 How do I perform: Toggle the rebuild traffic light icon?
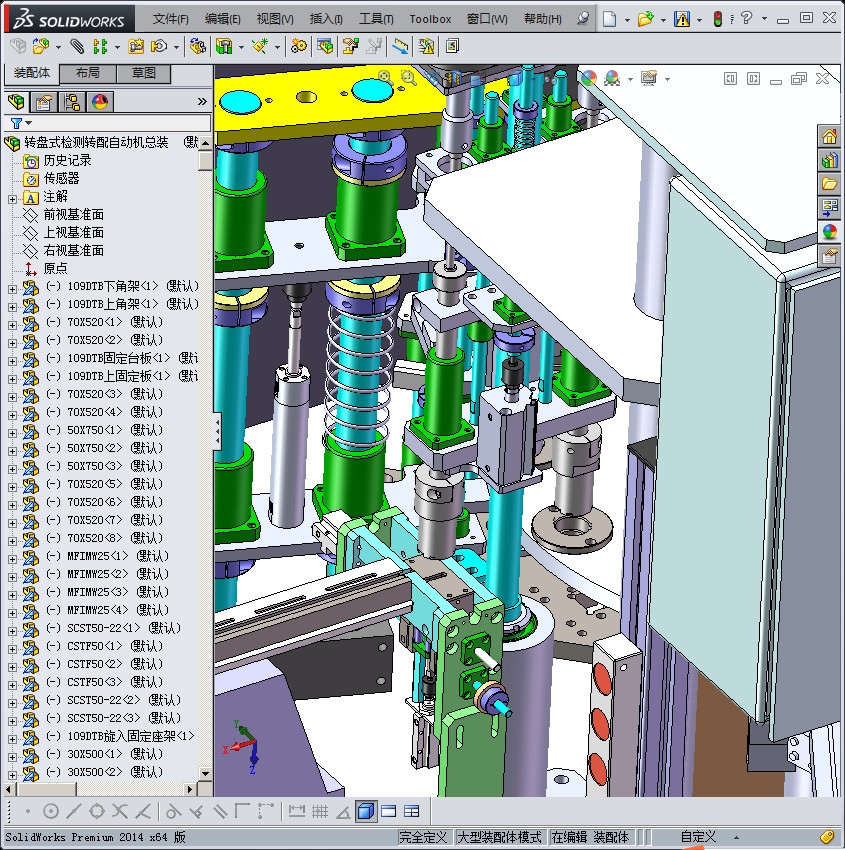(x=717, y=19)
